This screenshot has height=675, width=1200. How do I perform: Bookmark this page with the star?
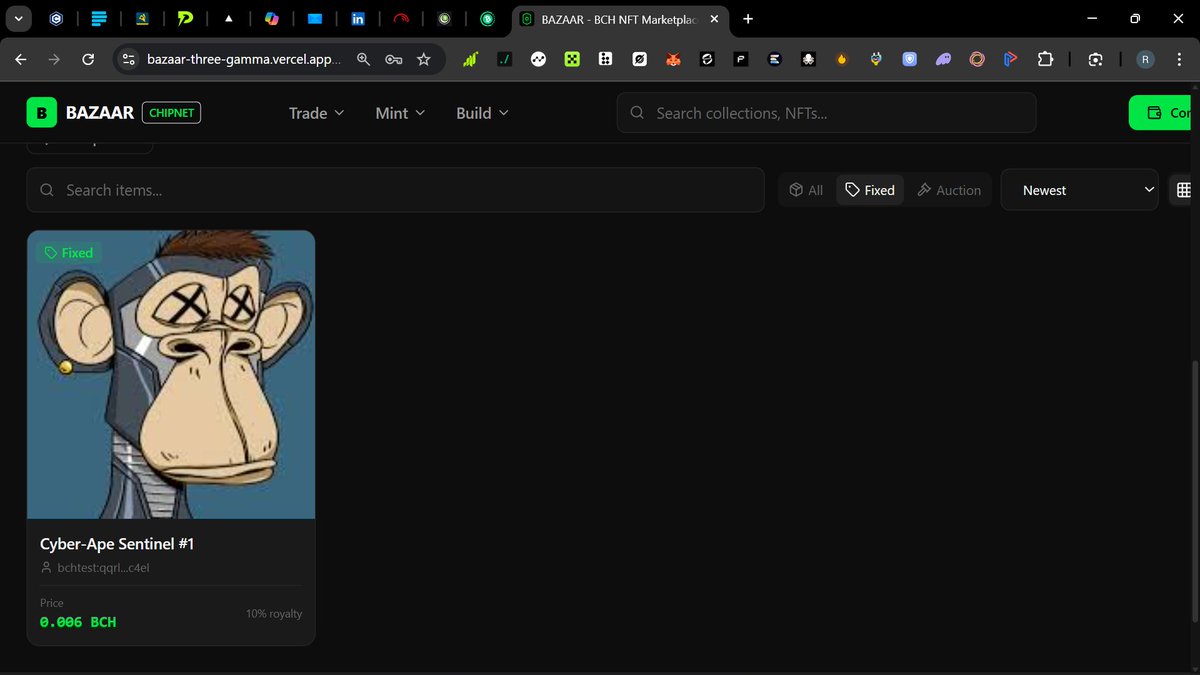click(x=424, y=60)
